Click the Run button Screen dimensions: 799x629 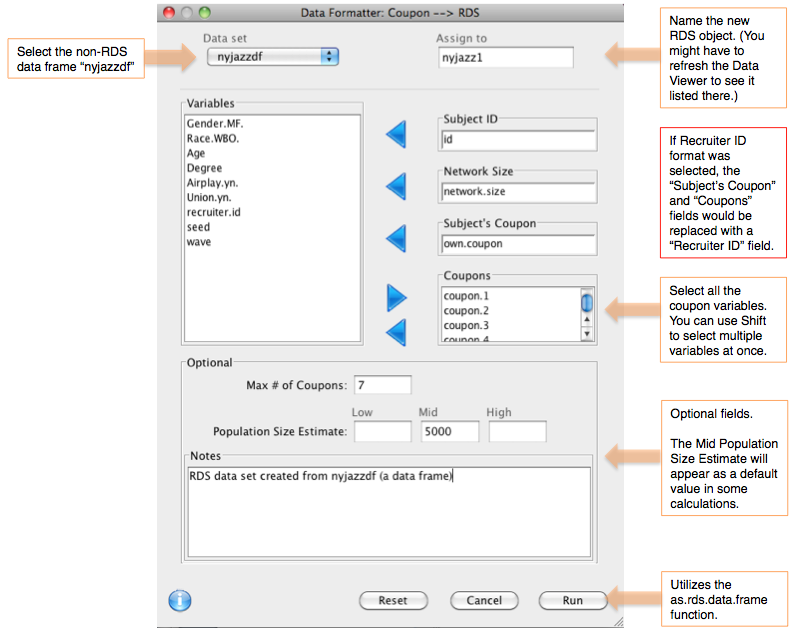pyautogui.click(x=573, y=600)
